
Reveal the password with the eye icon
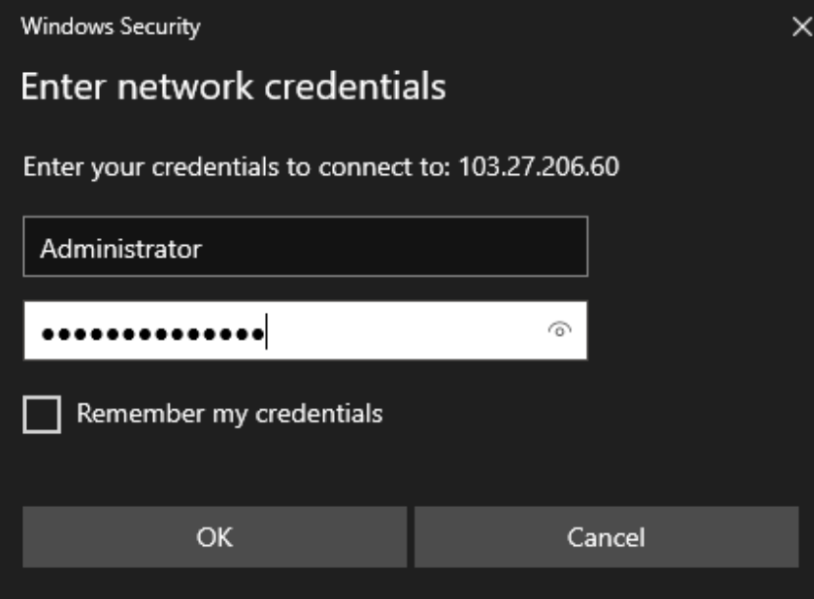coord(559,330)
